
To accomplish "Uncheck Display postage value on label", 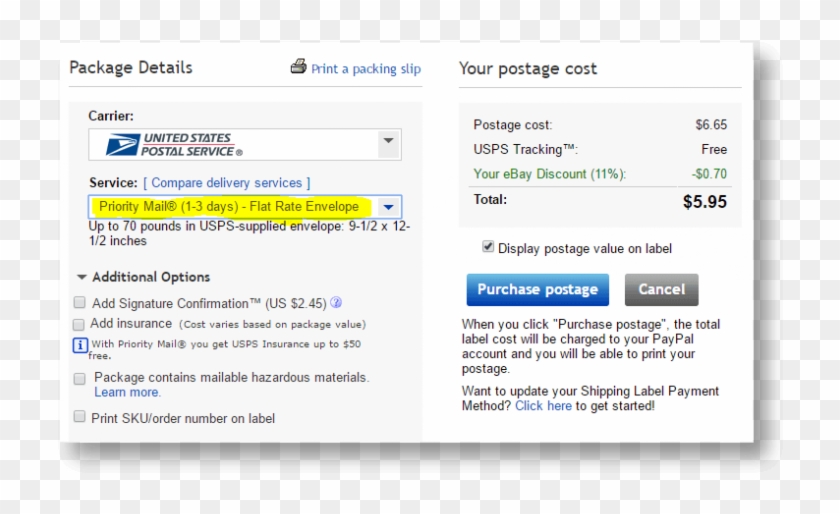I will pos(488,247).
